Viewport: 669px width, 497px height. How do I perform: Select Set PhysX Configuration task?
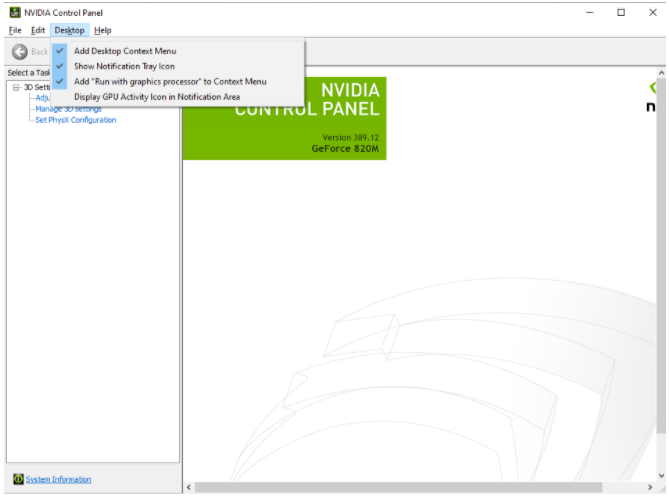coord(76,120)
